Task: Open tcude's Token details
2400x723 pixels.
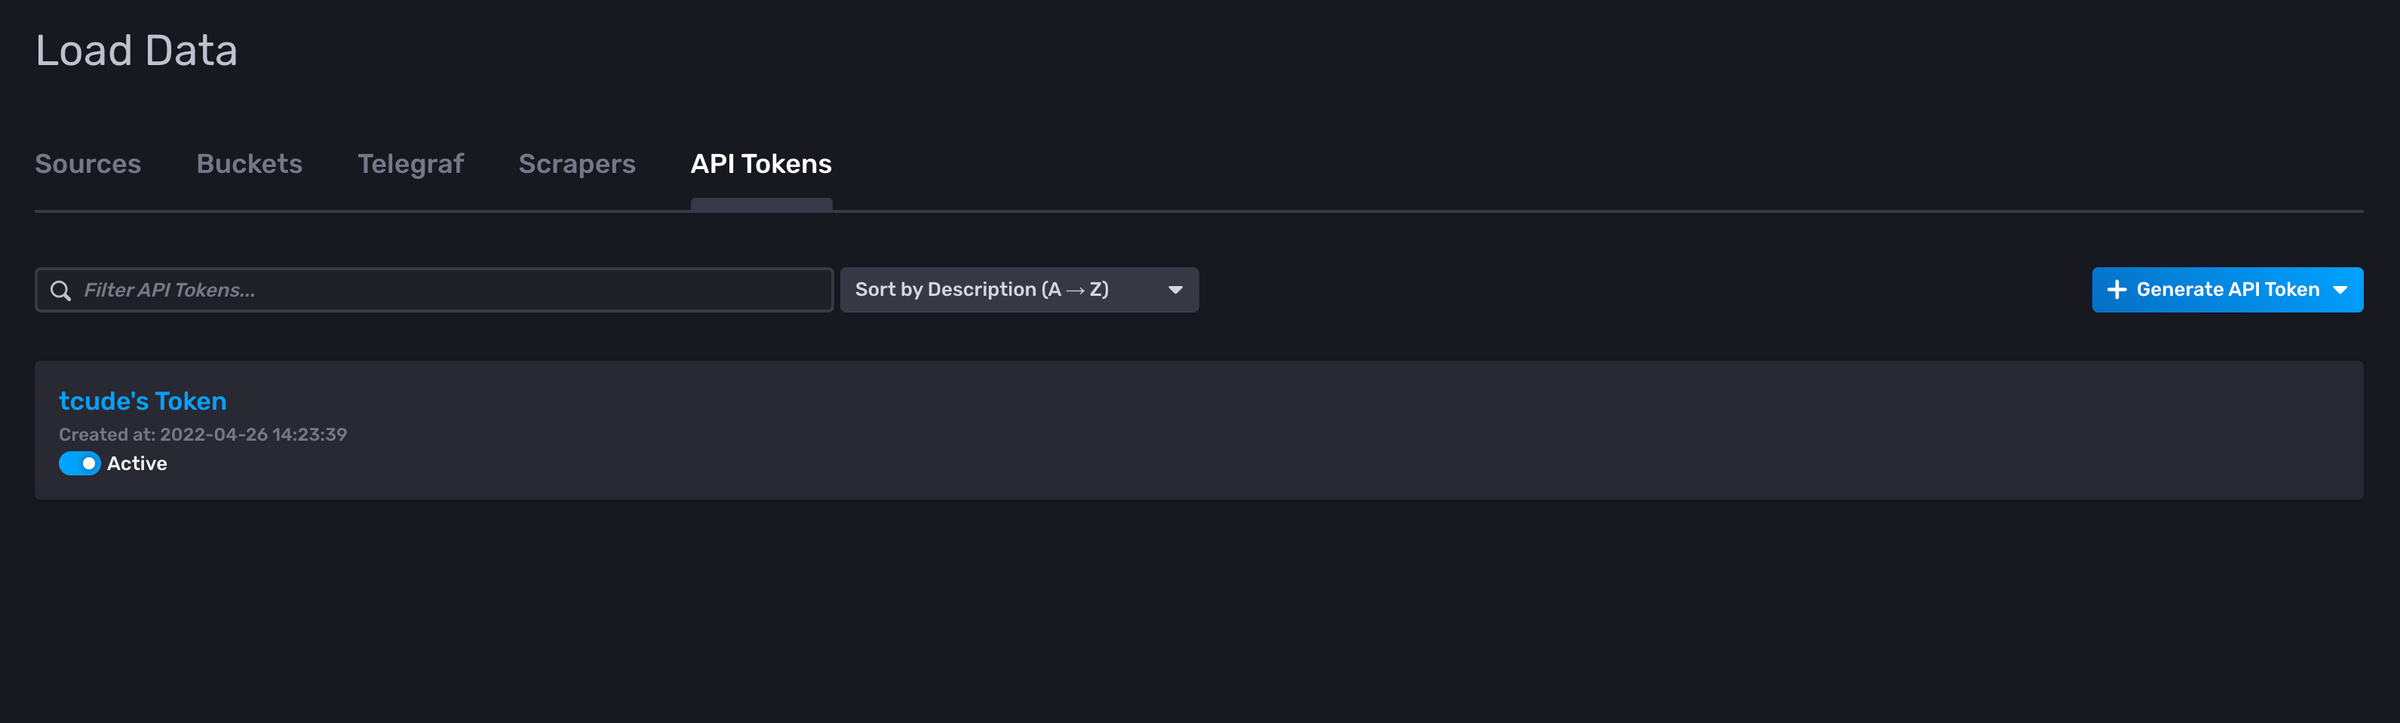Action: (x=142, y=401)
